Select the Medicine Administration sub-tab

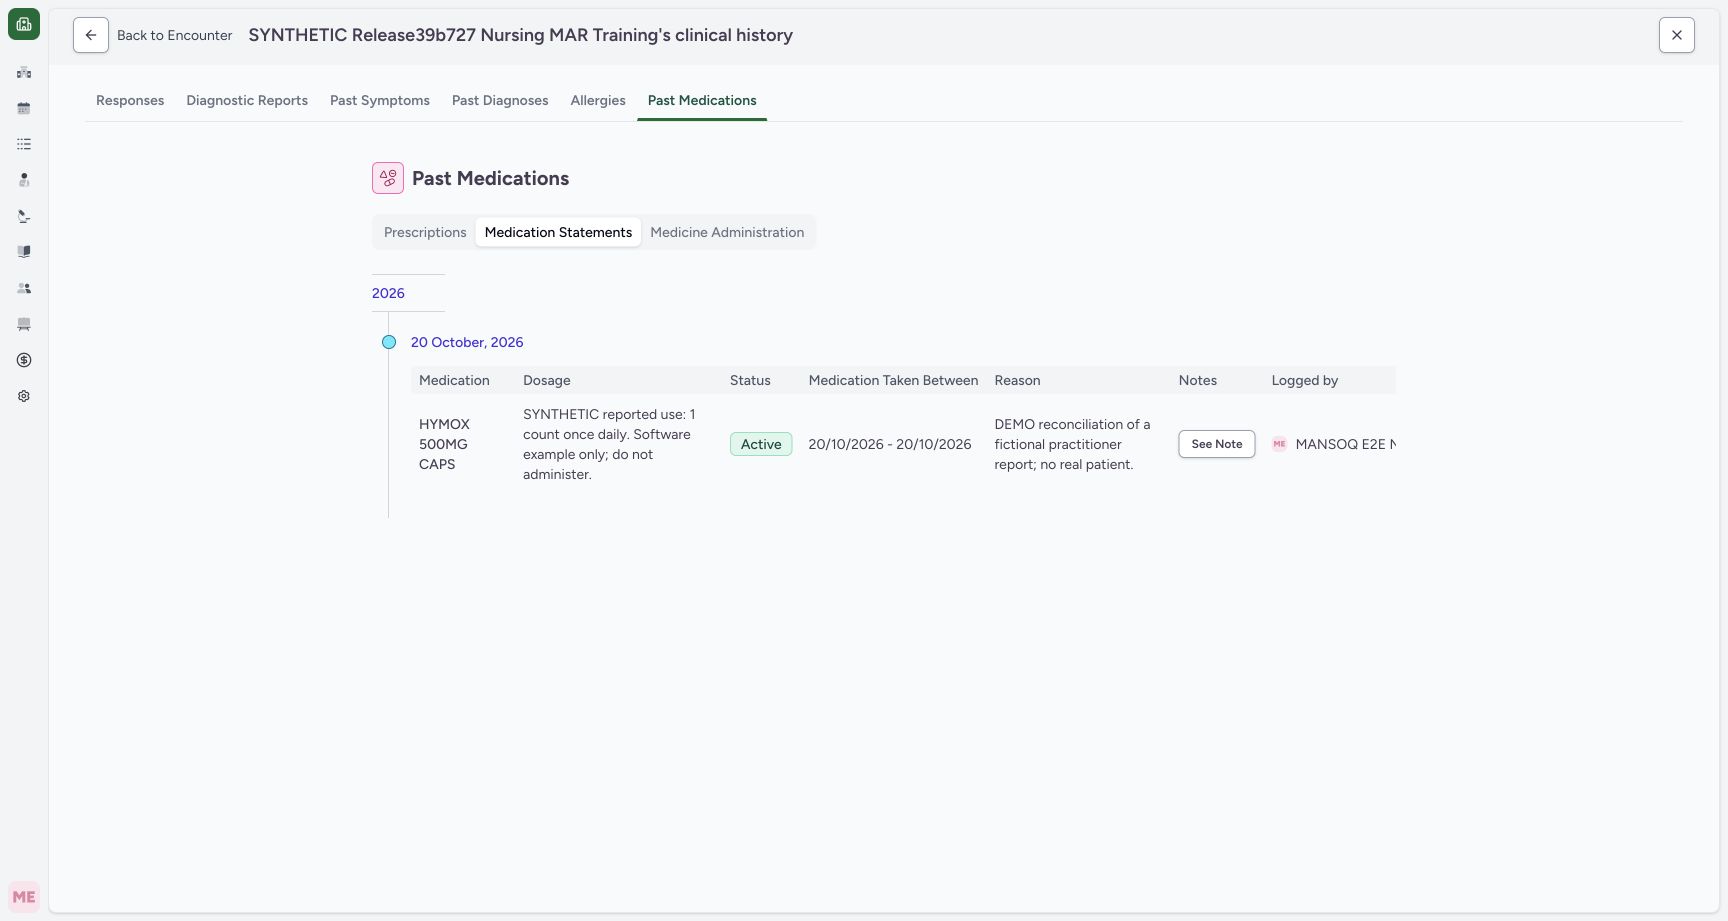pos(727,232)
